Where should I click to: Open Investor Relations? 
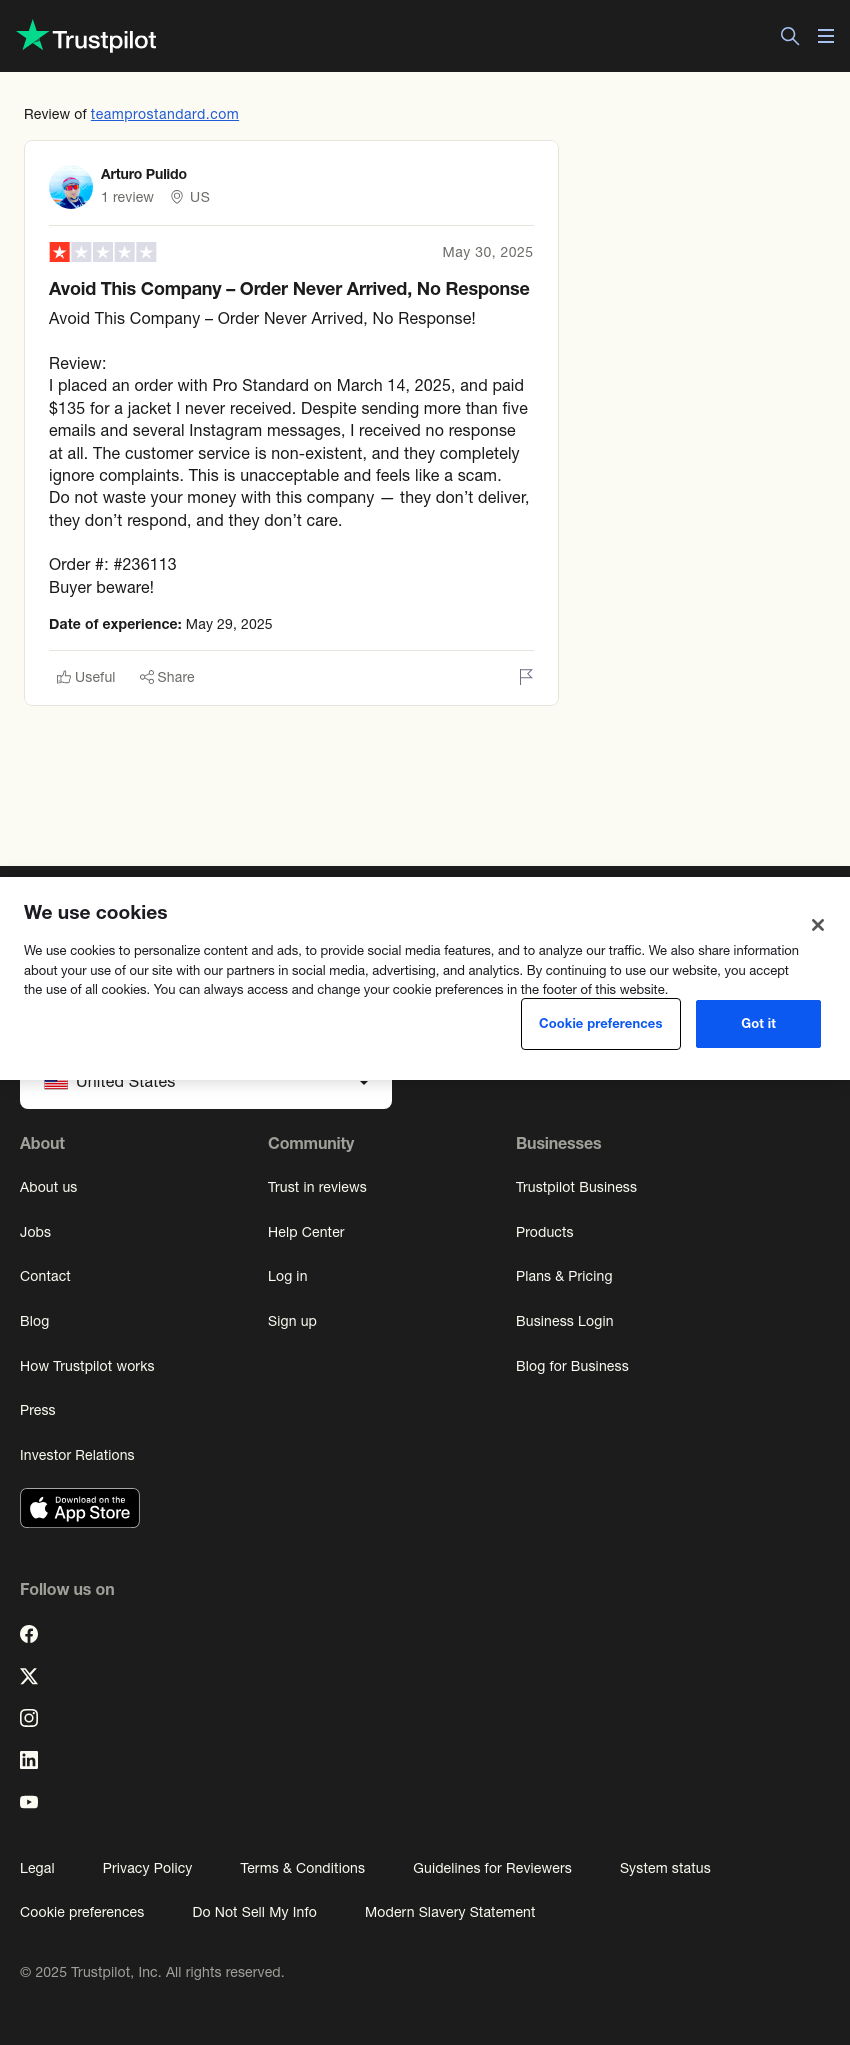click(77, 1455)
